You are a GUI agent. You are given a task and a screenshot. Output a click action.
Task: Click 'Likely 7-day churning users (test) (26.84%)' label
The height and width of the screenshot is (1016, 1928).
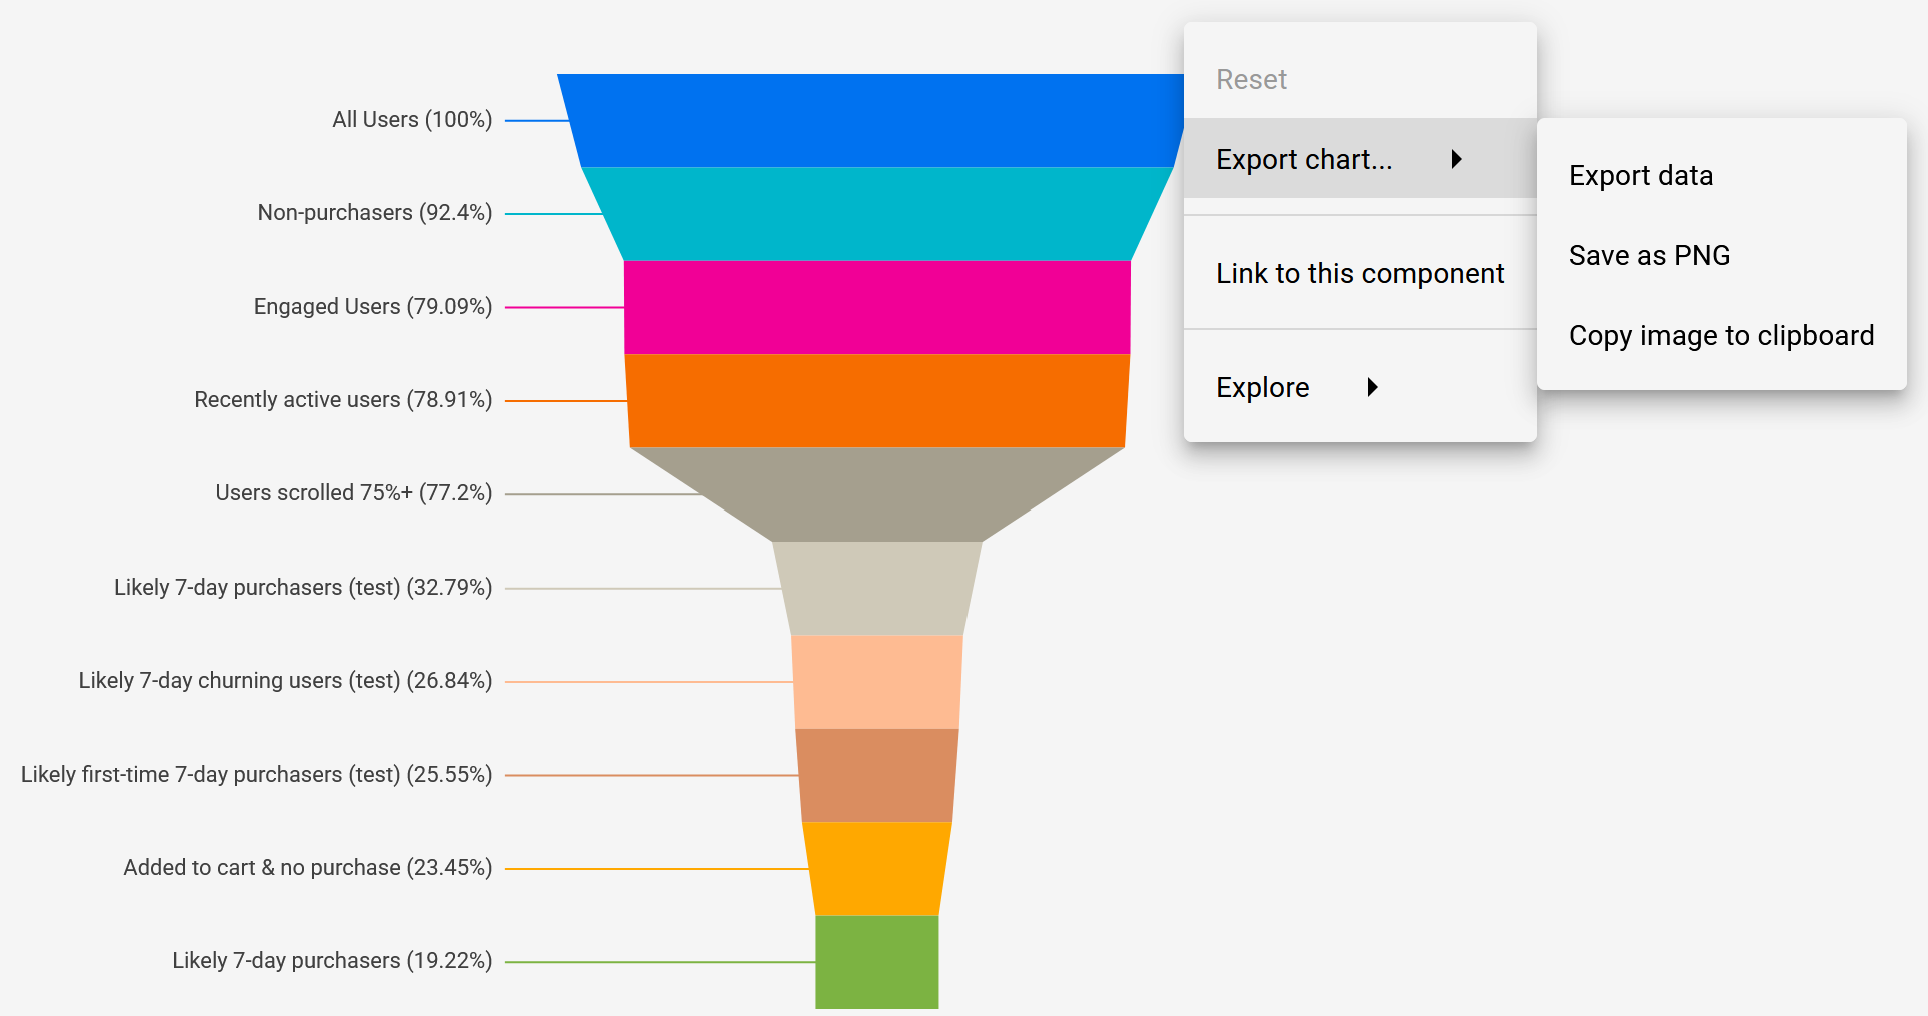click(285, 681)
